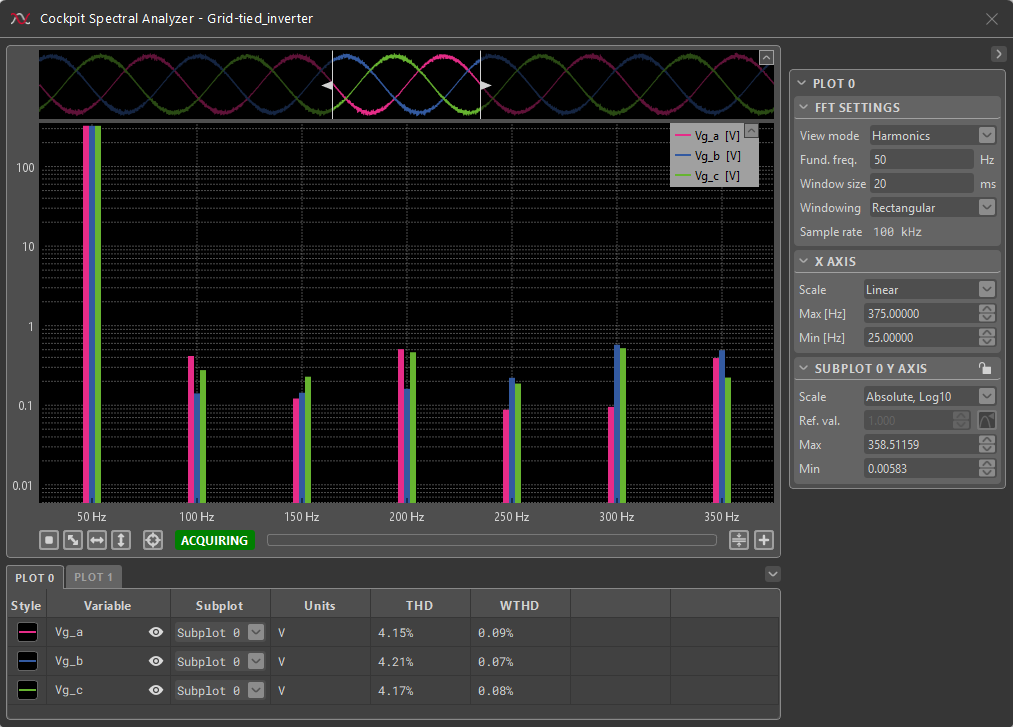
Task: Open the View mode dropdown
Action: click(x=932, y=136)
